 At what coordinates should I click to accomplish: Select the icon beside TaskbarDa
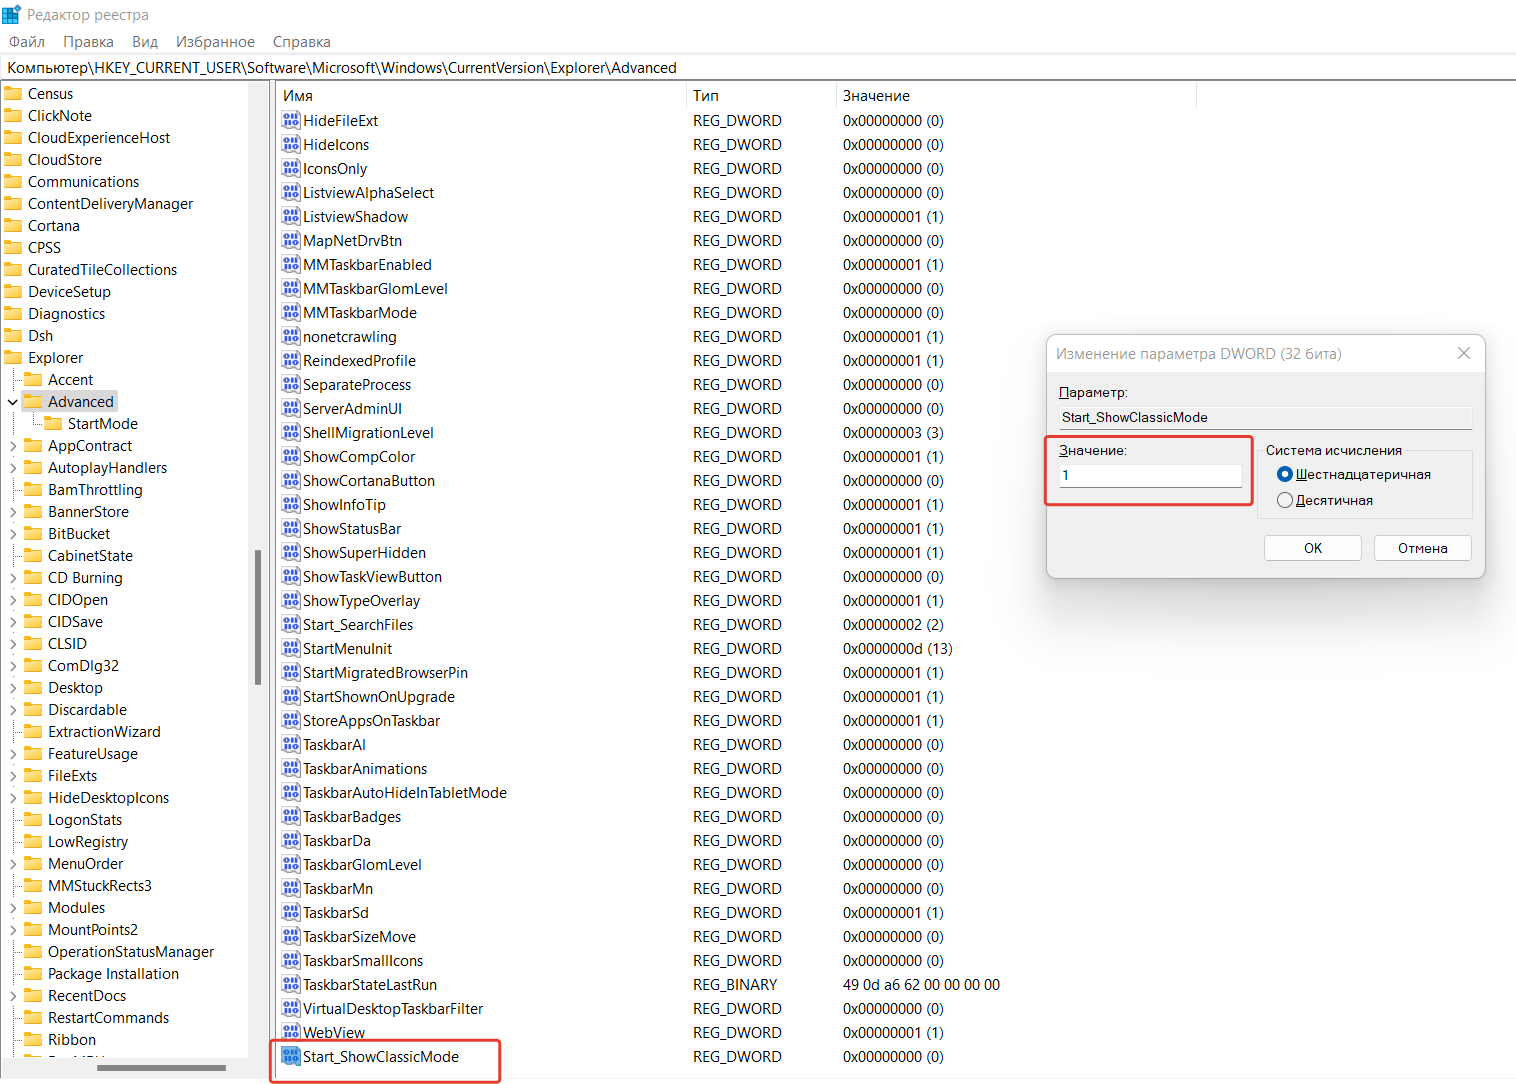[x=291, y=840]
